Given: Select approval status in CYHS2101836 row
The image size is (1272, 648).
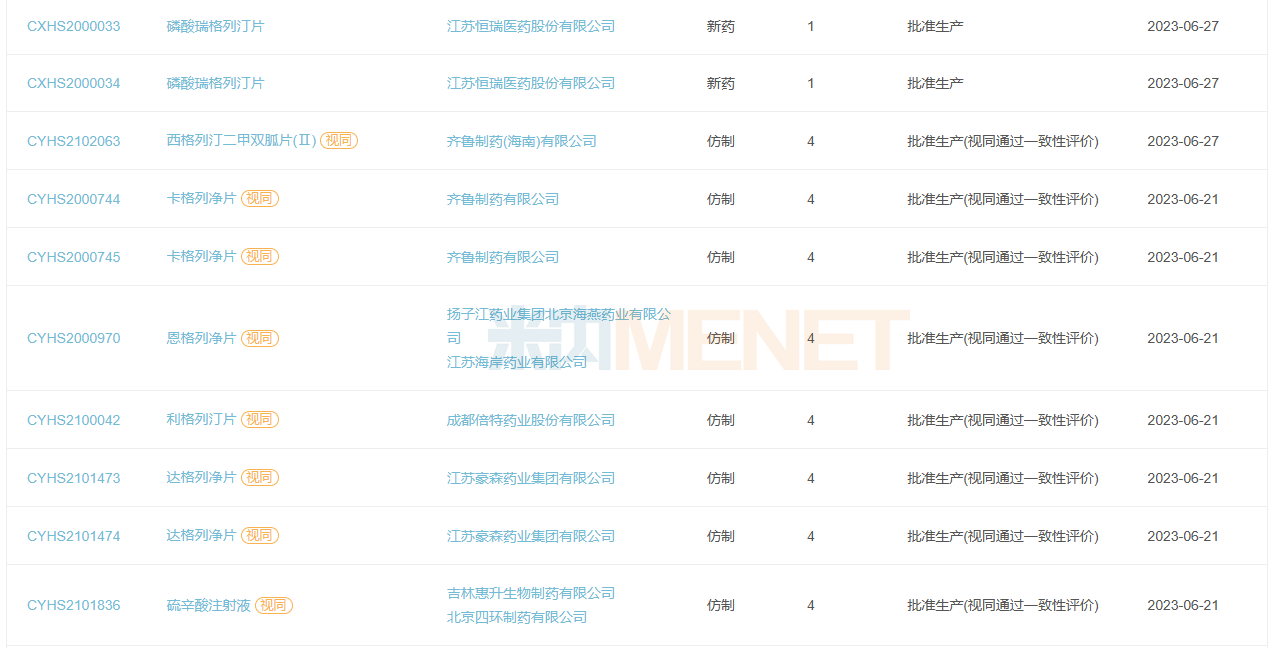Looking at the screenshot, I should point(1003,605).
